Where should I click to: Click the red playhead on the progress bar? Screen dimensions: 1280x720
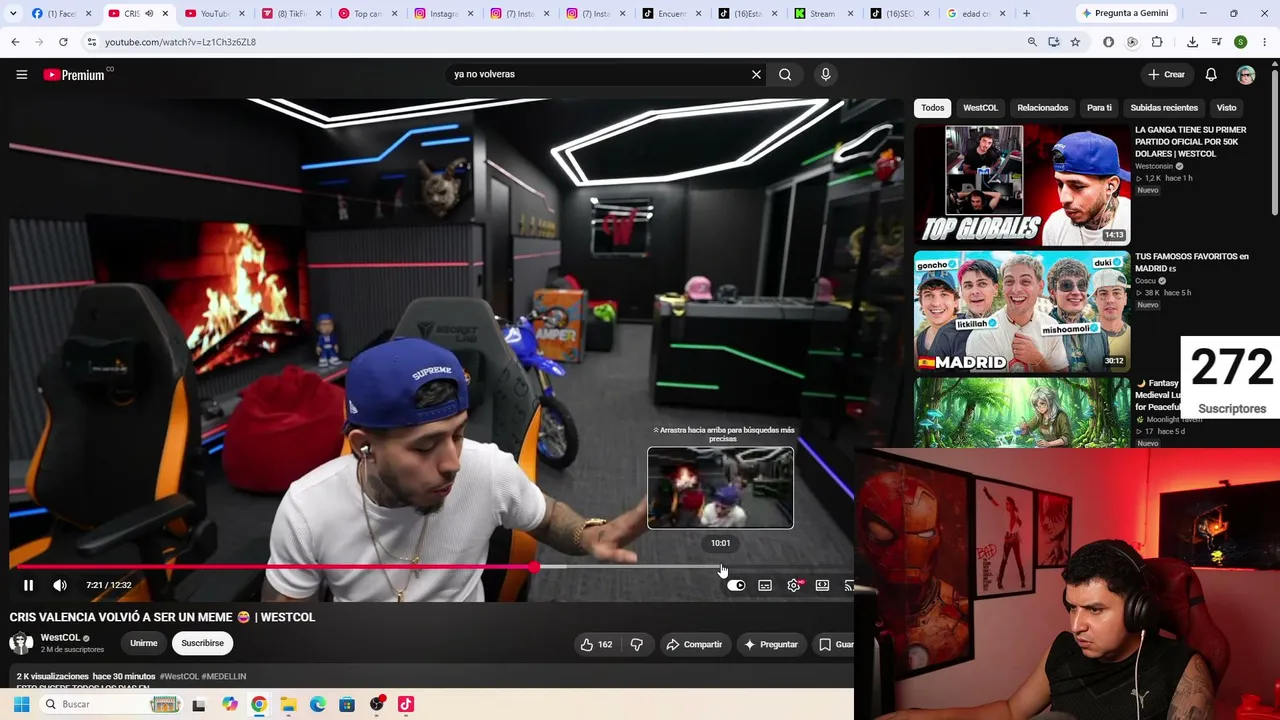coord(534,567)
